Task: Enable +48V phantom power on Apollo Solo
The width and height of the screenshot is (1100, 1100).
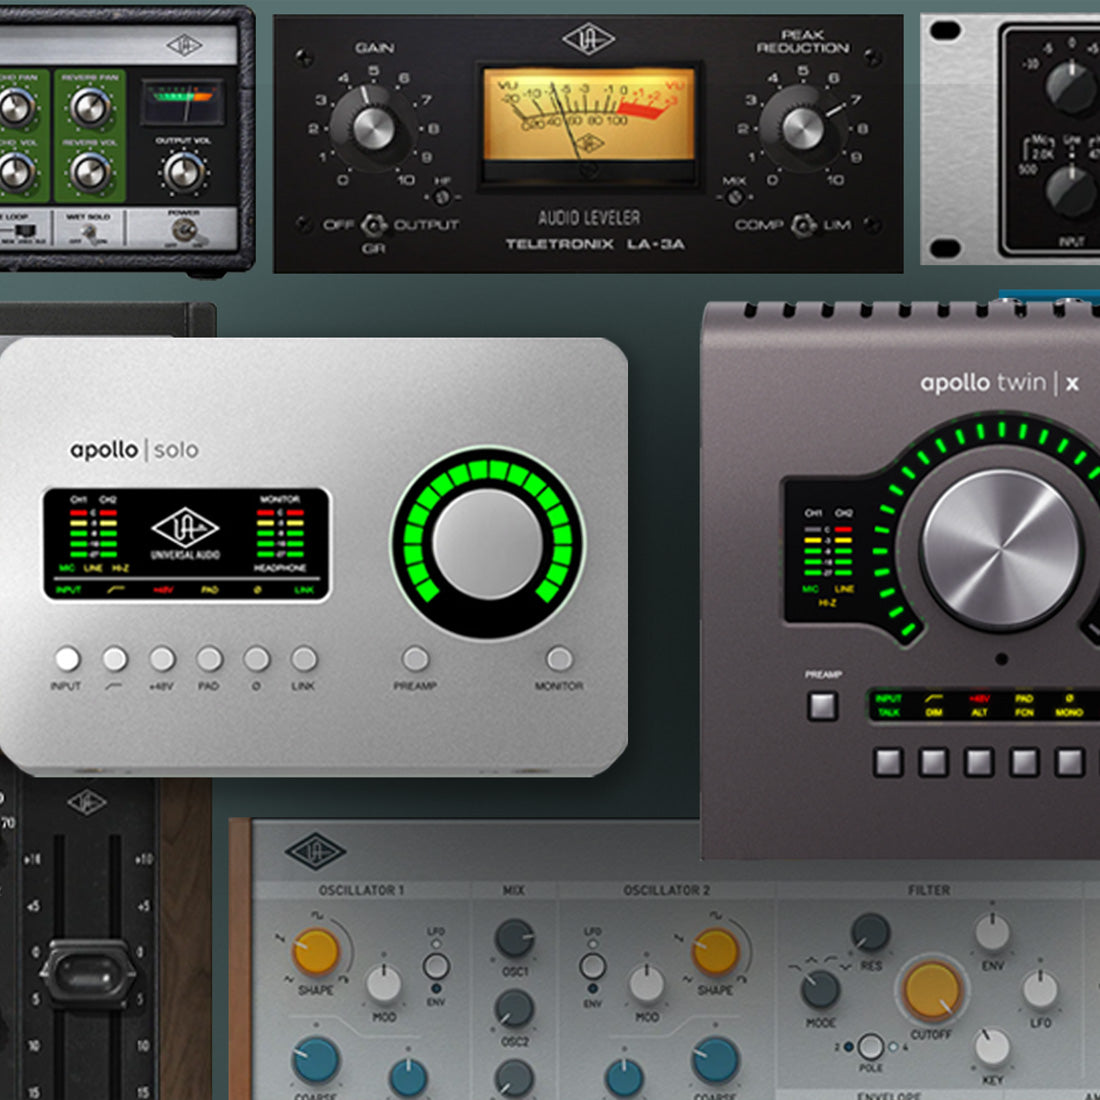Action: tap(162, 658)
